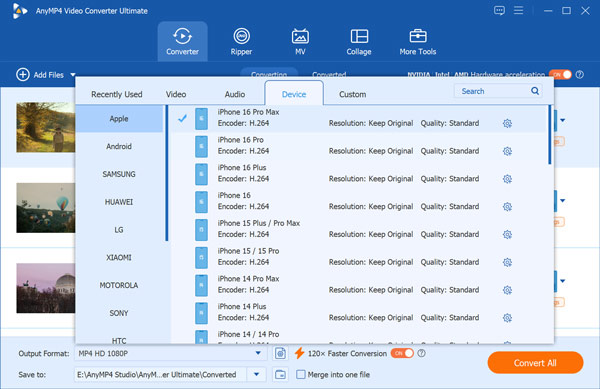Image resolution: width=600 pixels, height=389 pixels.
Task: Expand format dropdown of third video
Action: click(562, 281)
